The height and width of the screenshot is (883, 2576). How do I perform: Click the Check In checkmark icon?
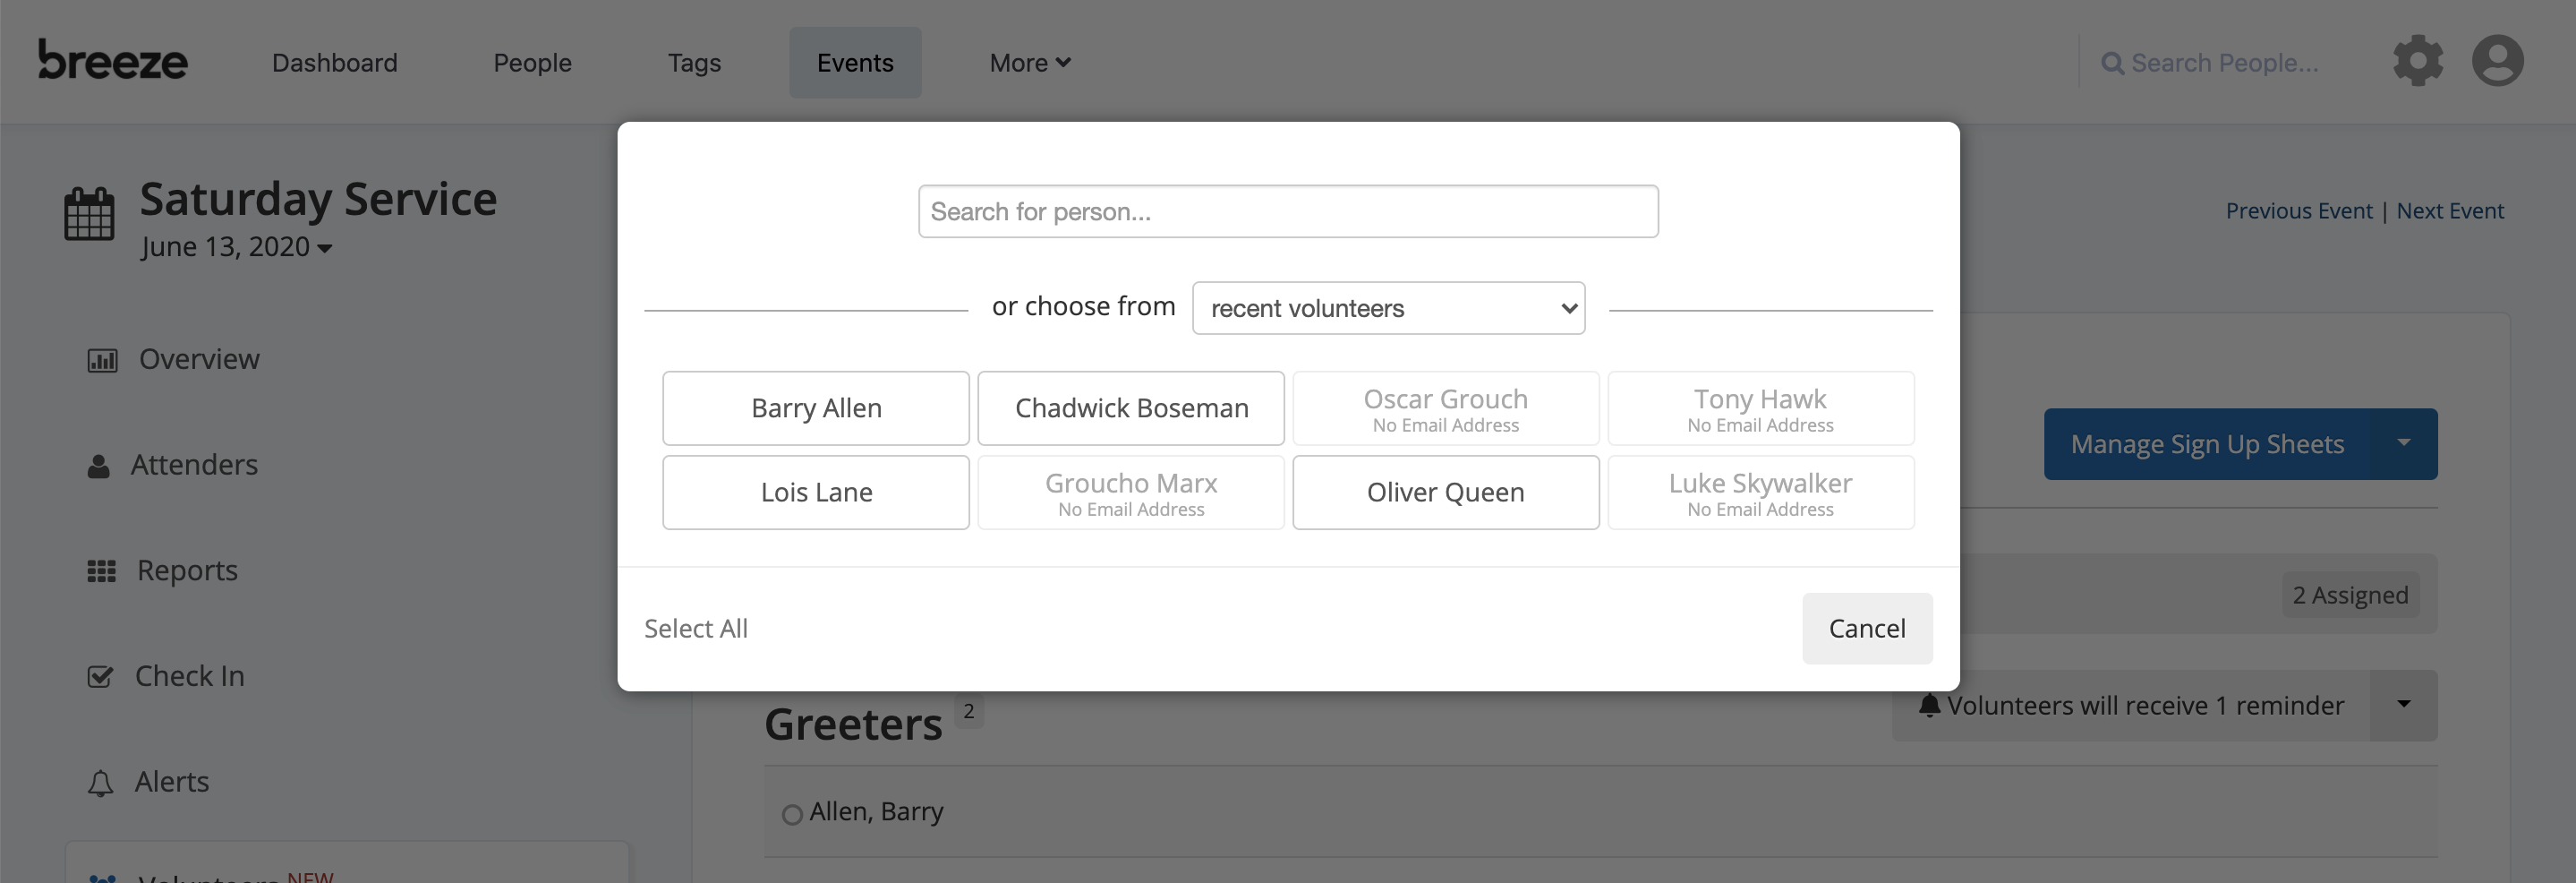pyautogui.click(x=100, y=677)
